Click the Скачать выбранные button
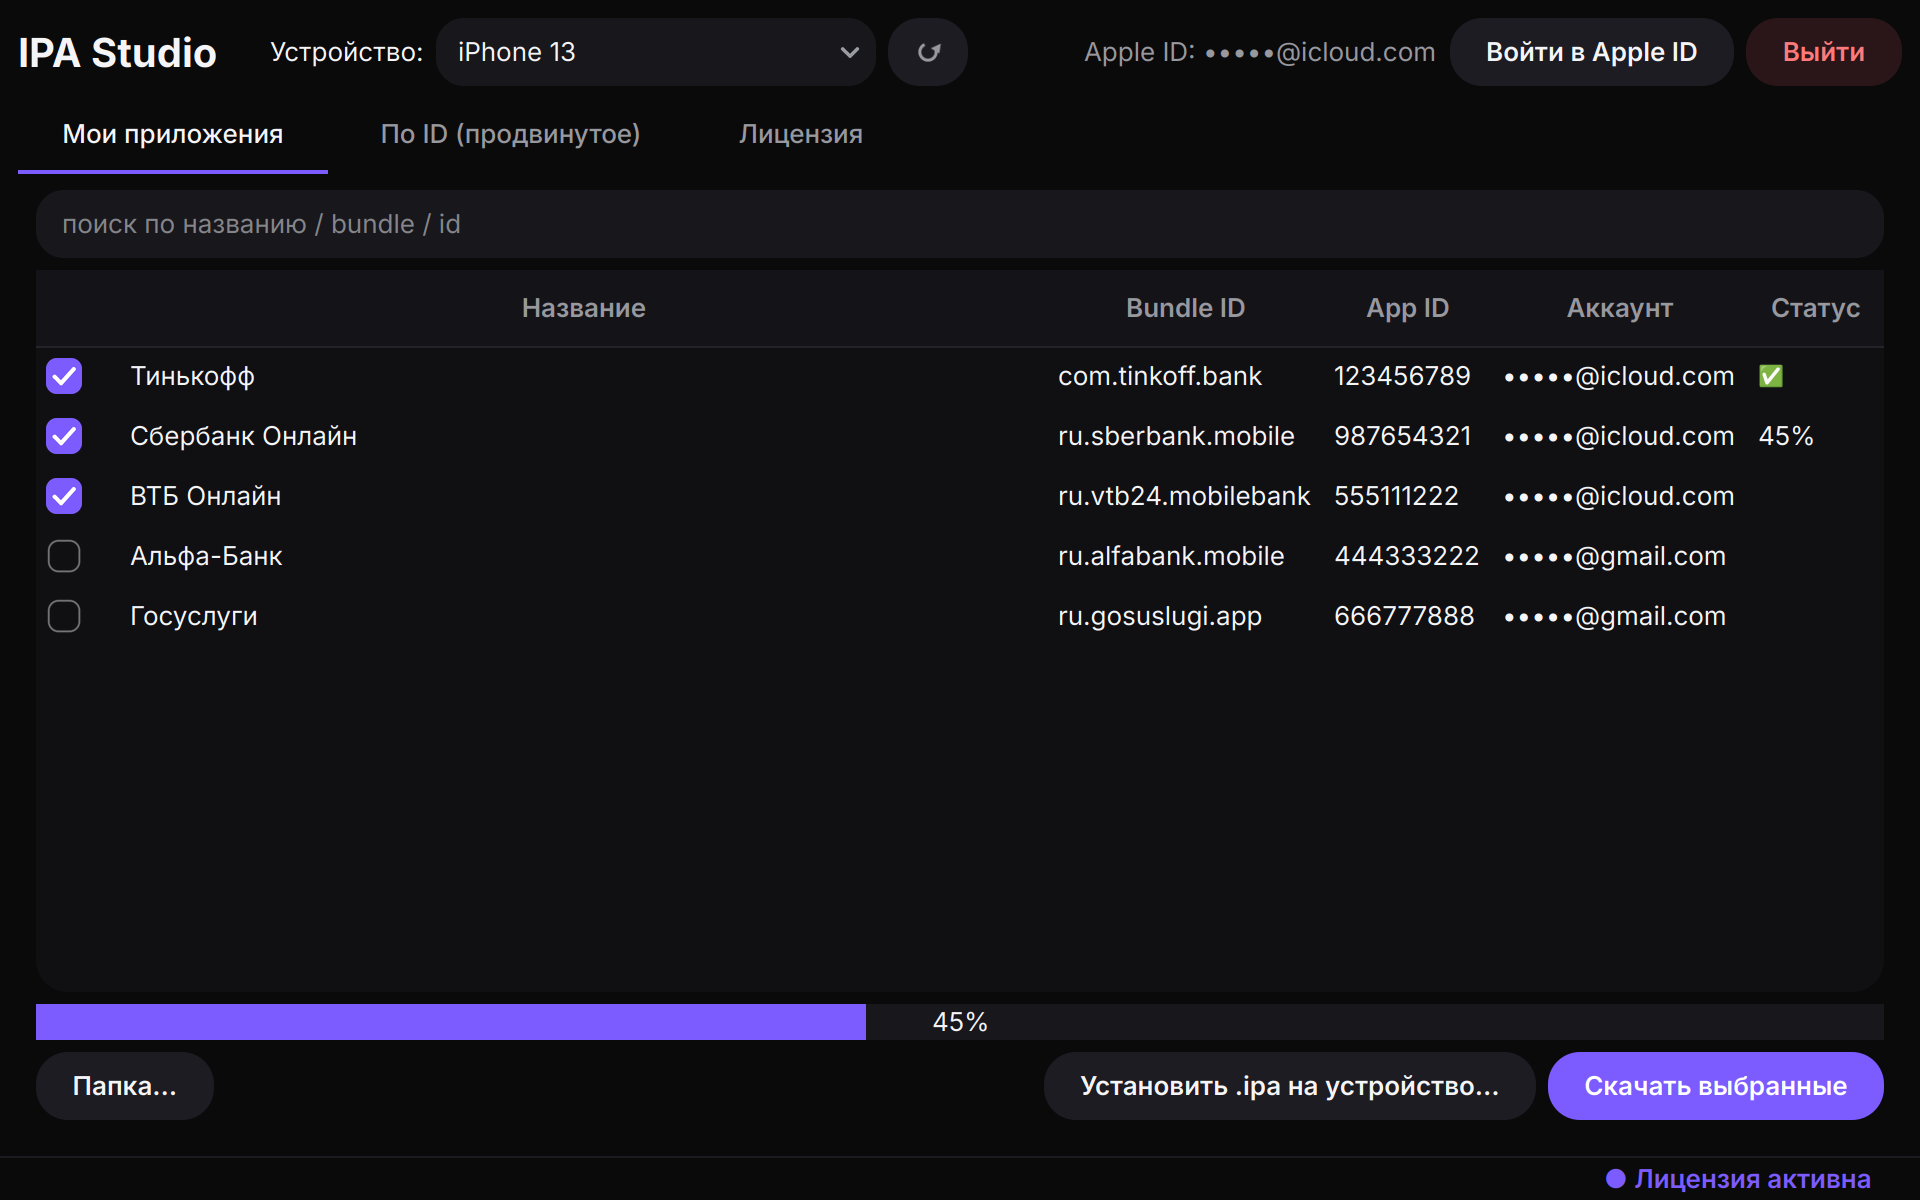The height and width of the screenshot is (1200, 1920). [1715, 1086]
